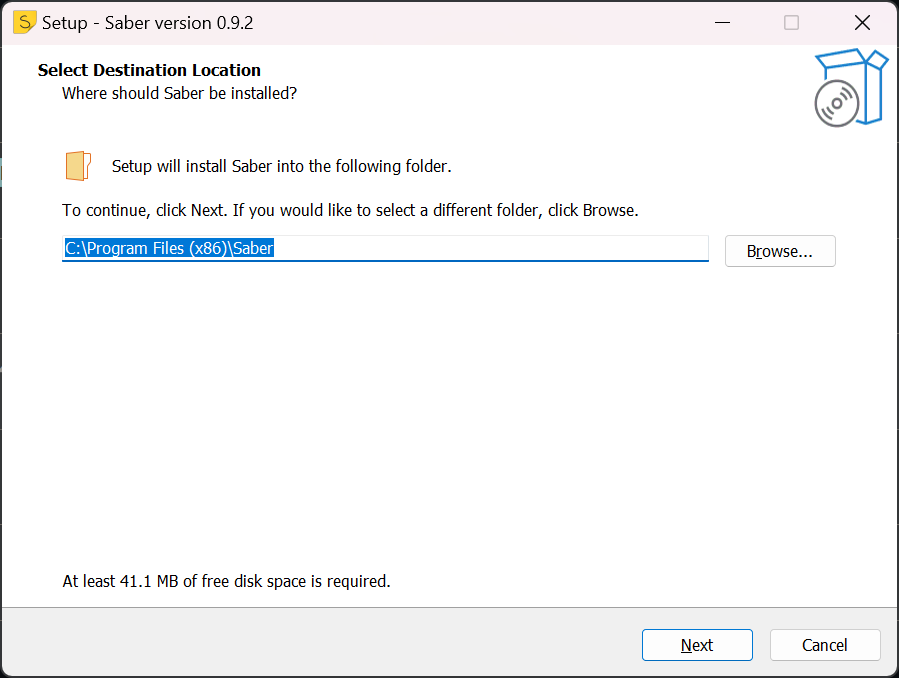Click the Select Destination Location heading
Viewport: 899px width, 678px height.
pos(148,70)
